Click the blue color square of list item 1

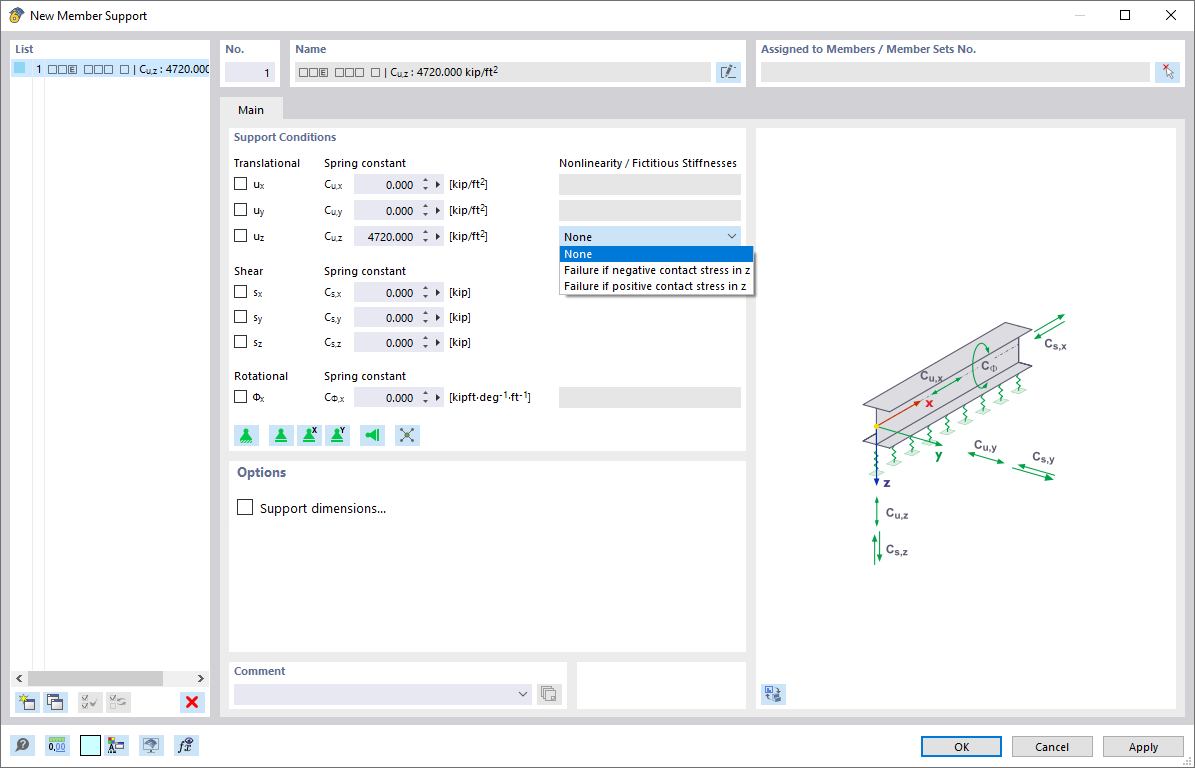click(20, 68)
